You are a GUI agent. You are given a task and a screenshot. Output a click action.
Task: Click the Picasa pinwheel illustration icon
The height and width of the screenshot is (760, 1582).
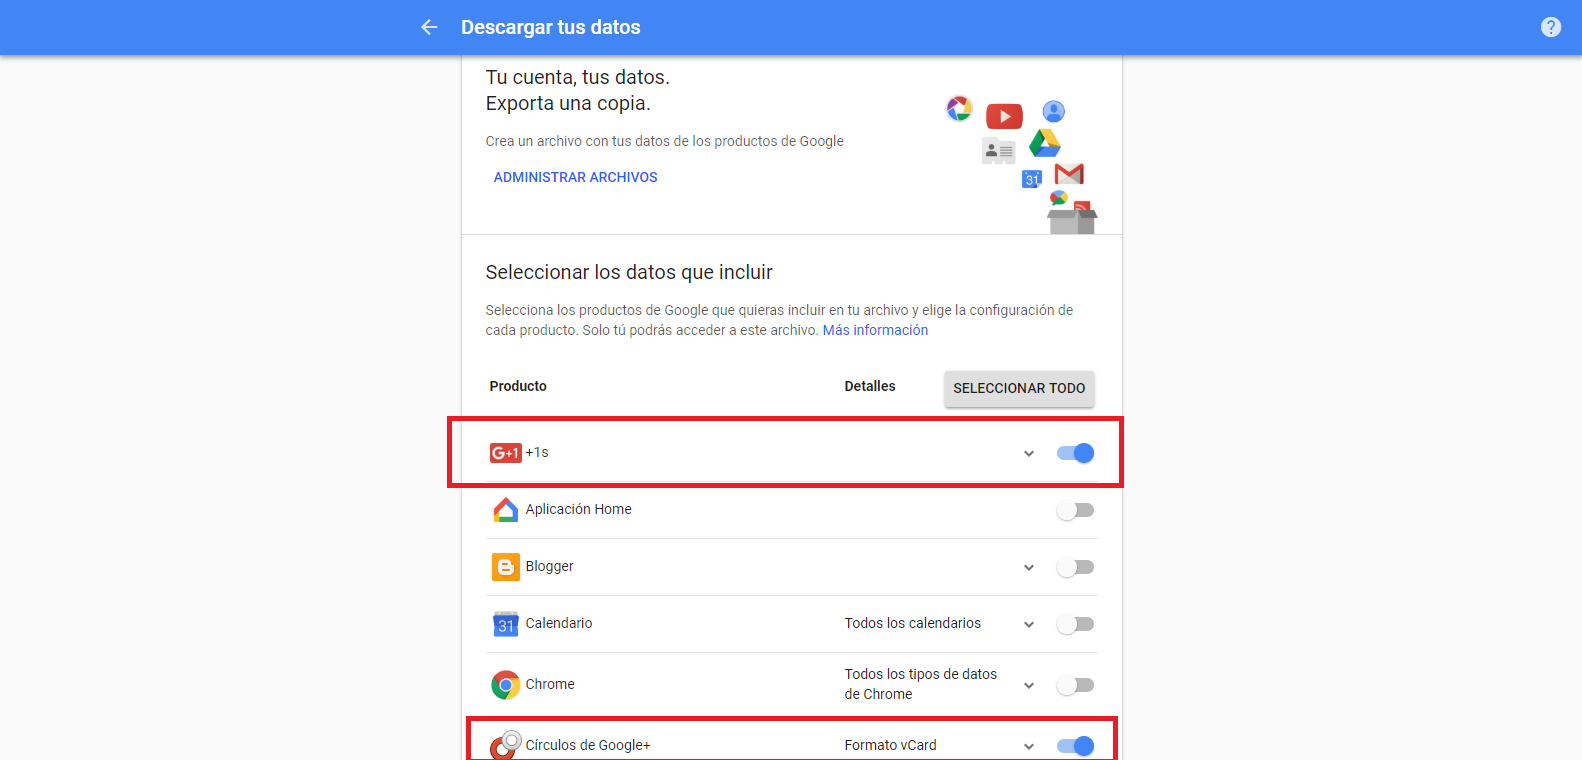pos(959,108)
